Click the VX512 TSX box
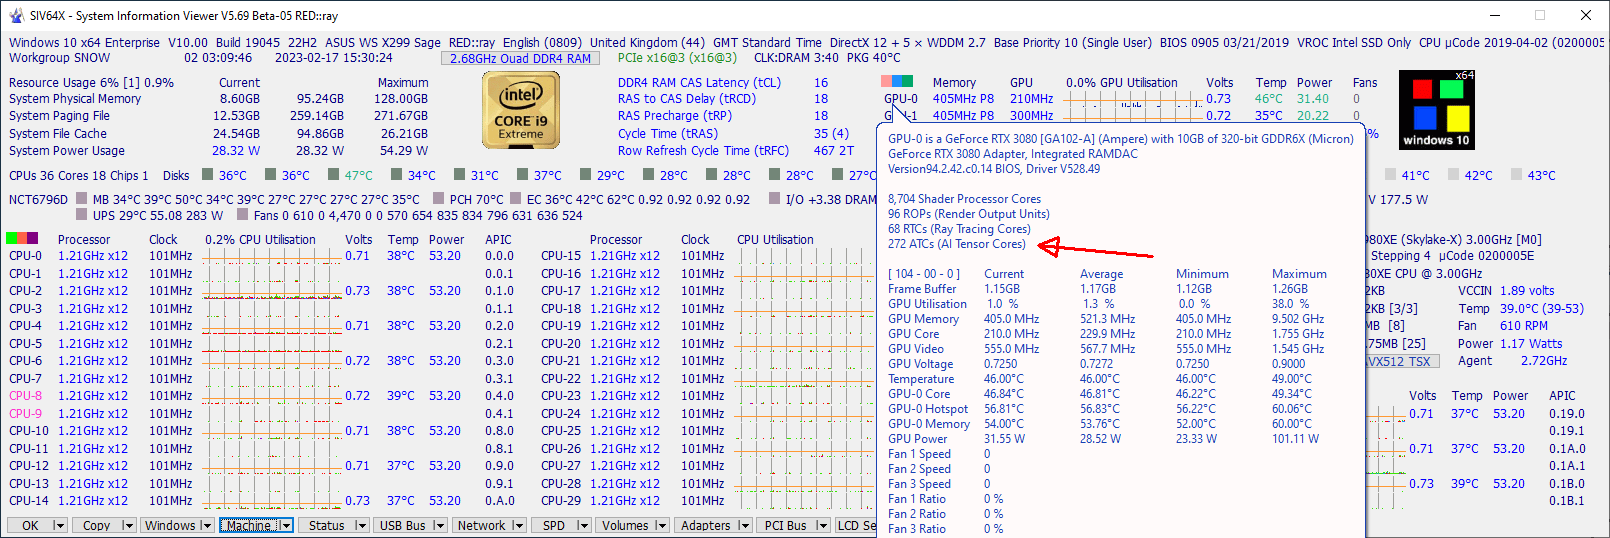 pos(1401,361)
